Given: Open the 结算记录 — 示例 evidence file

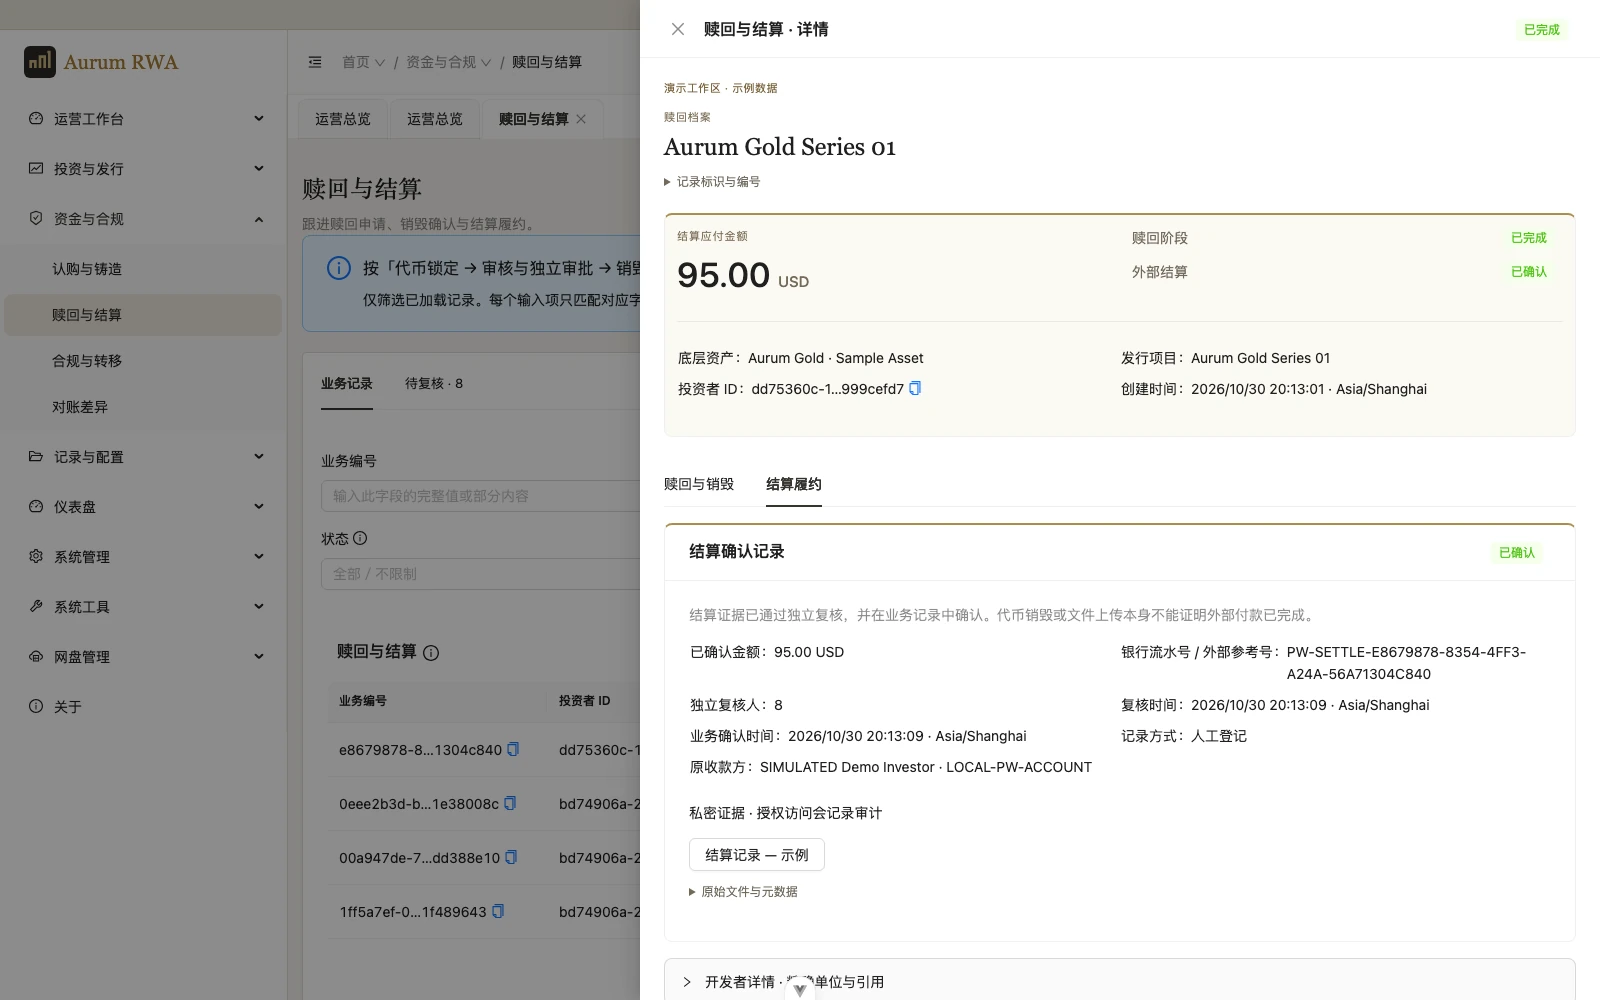Looking at the screenshot, I should (757, 855).
